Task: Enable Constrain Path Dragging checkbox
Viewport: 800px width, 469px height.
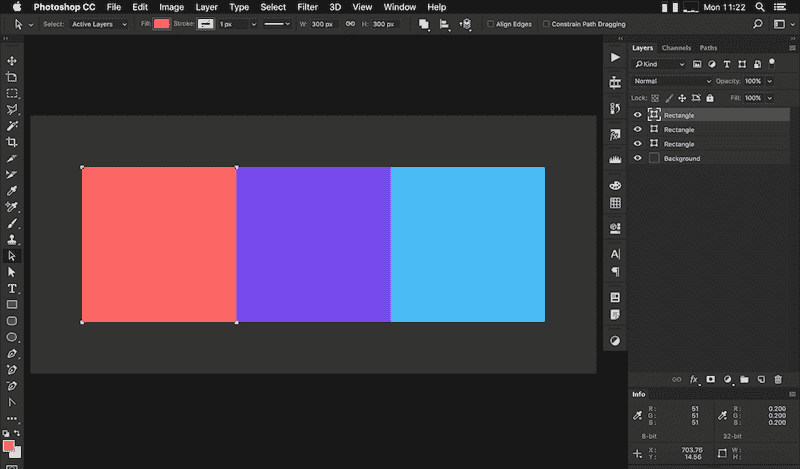Action: point(546,24)
